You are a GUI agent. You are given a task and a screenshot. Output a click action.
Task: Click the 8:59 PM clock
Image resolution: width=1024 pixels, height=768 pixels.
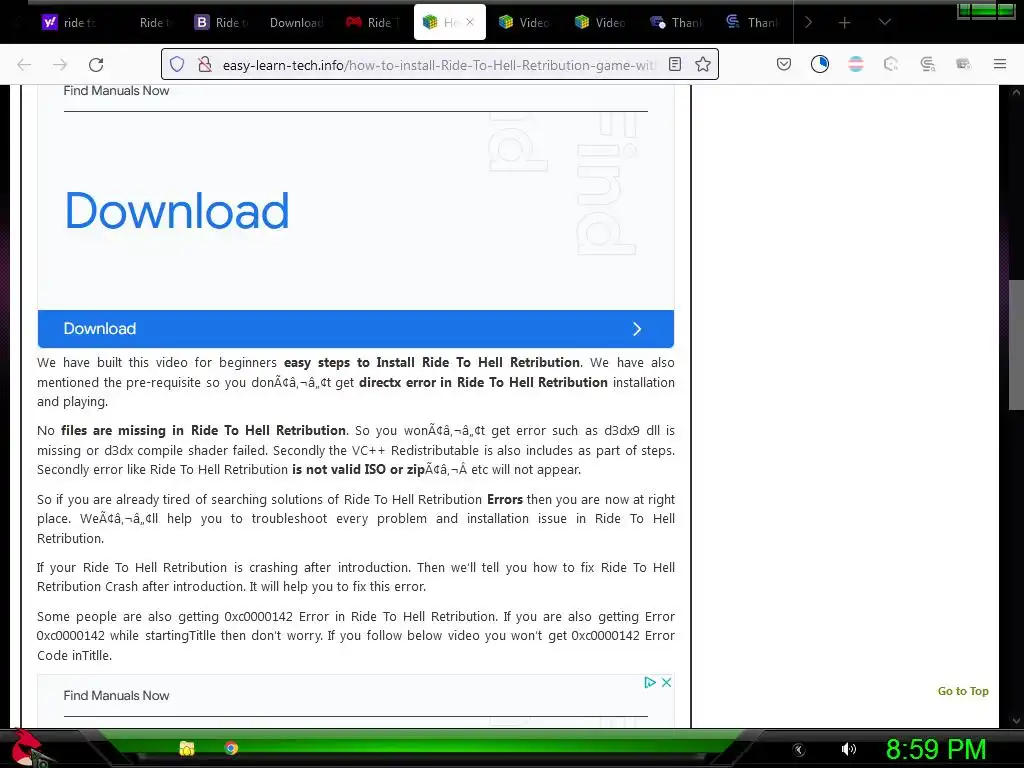pyautogui.click(x=936, y=750)
